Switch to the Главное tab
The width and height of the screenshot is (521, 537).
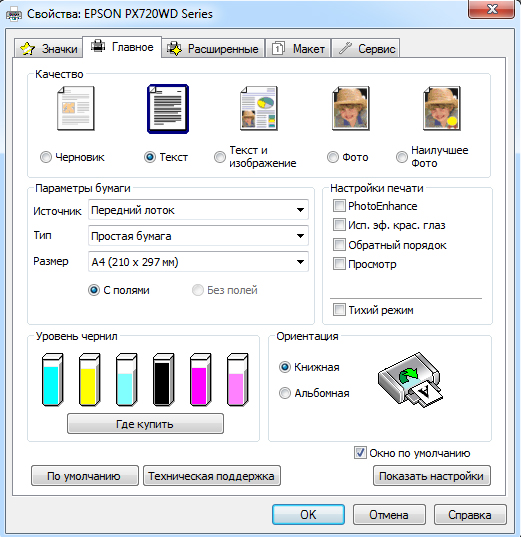click(x=122, y=47)
